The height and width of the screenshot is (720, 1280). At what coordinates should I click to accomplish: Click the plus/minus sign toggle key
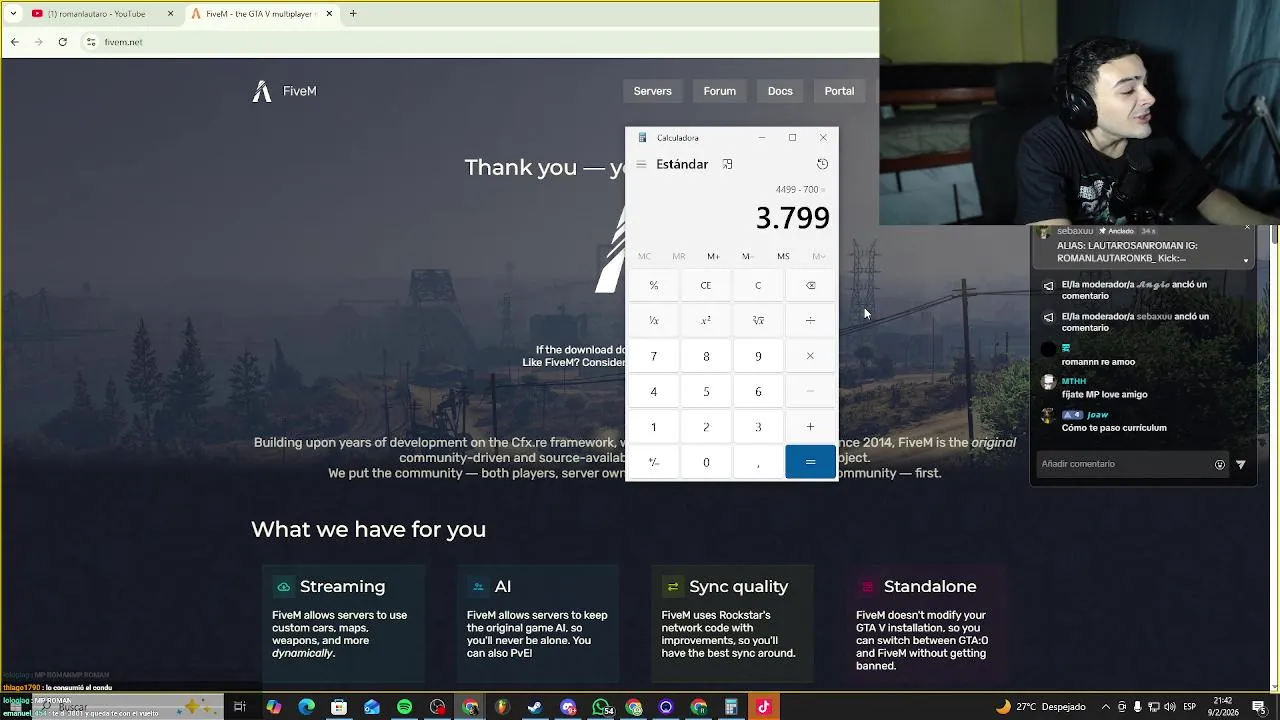point(653,462)
